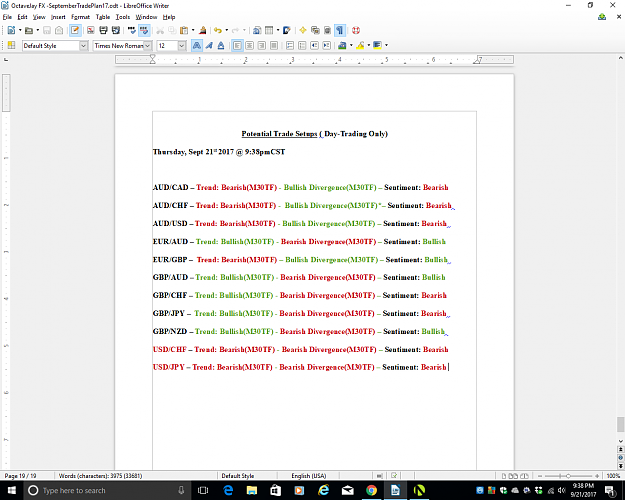Viewport: 625px width, 500px height.
Task: Open Navigator star icon
Action: click(303, 30)
